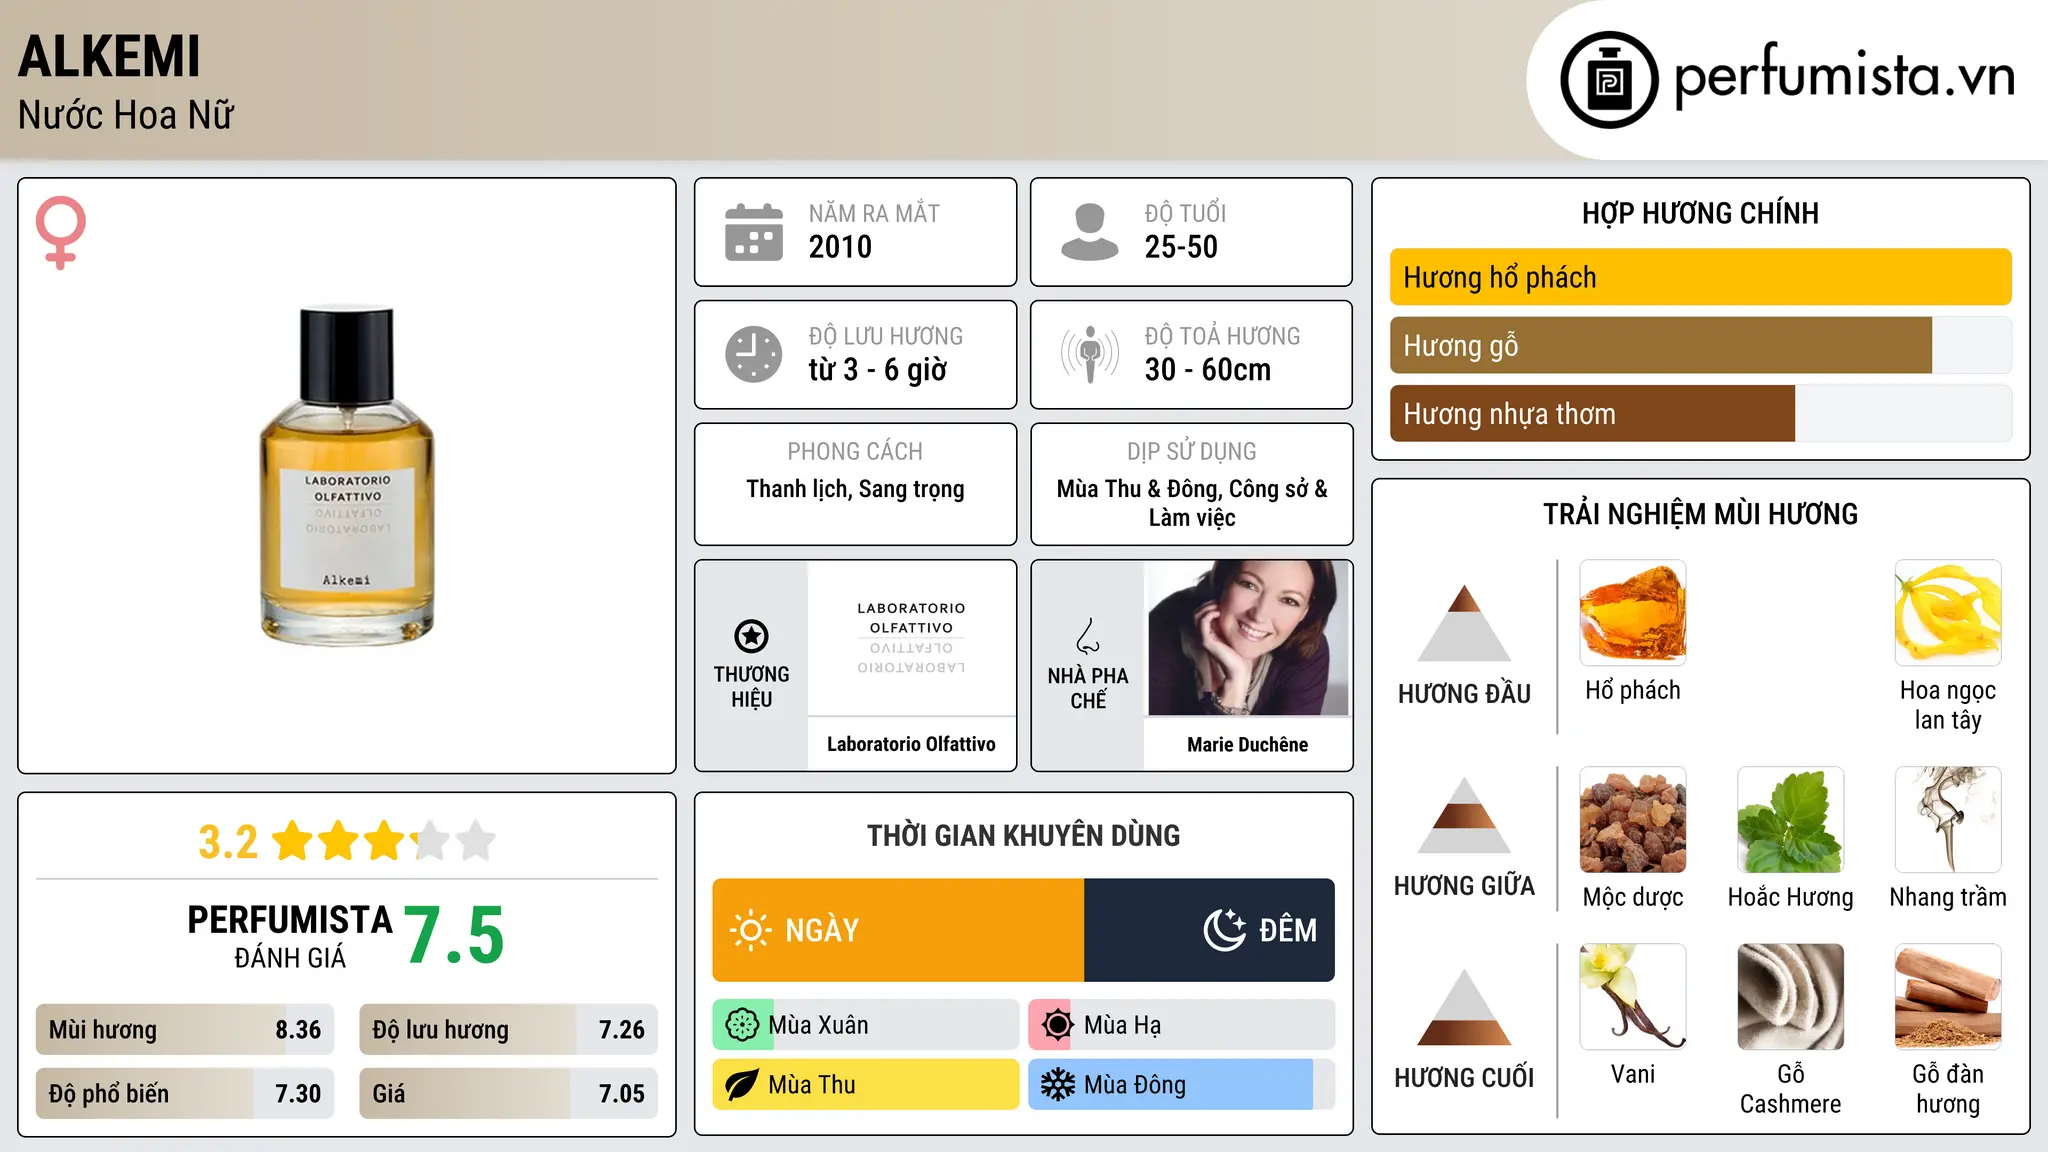Click the nose icon above Nhà pha chế

1088,636
